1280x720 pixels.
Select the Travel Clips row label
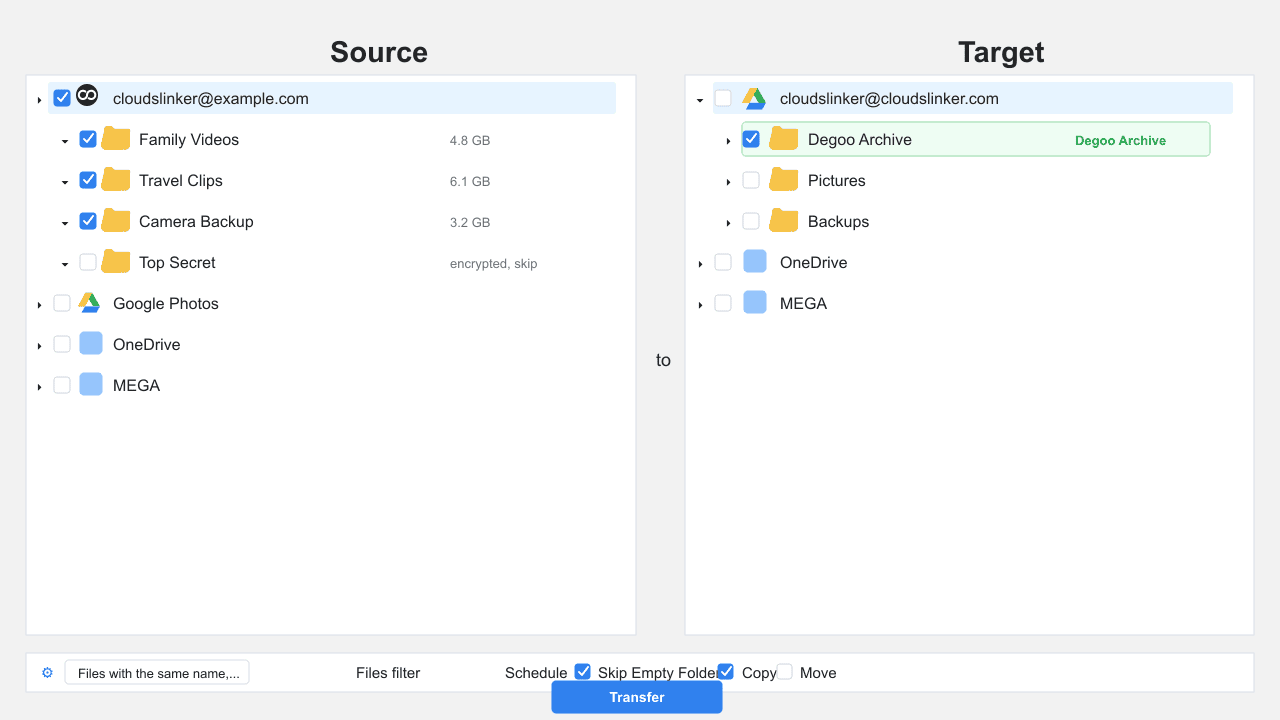pyautogui.click(x=181, y=180)
